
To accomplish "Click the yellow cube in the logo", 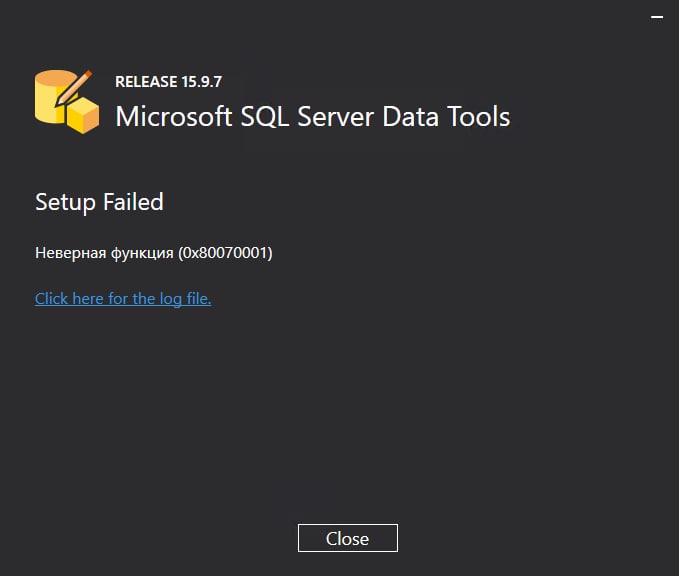I will click(x=83, y=116).
